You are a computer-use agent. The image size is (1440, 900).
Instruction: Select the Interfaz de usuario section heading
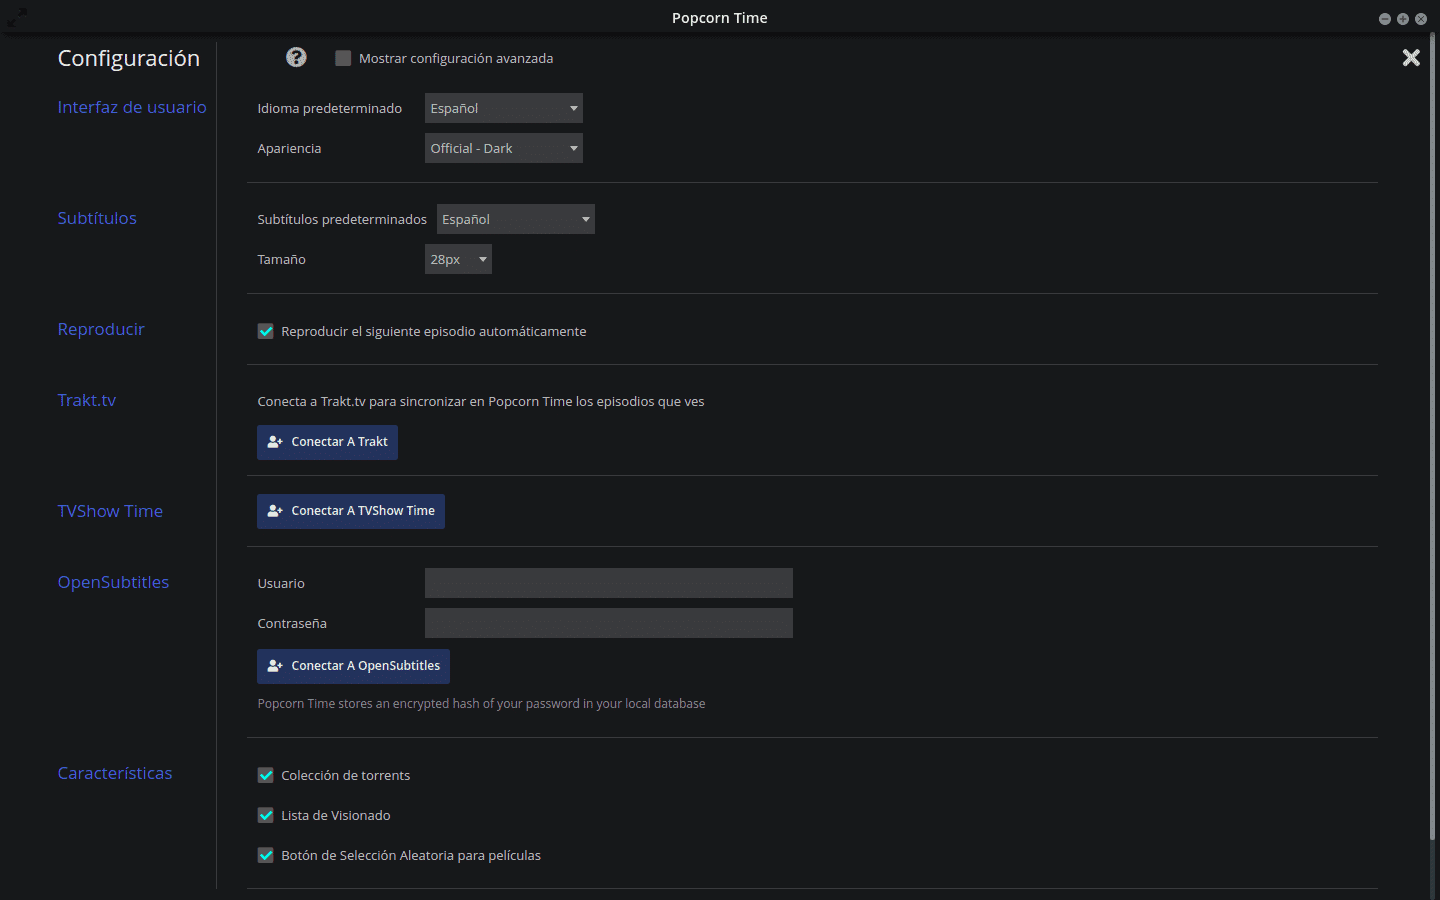pos(132,107)
